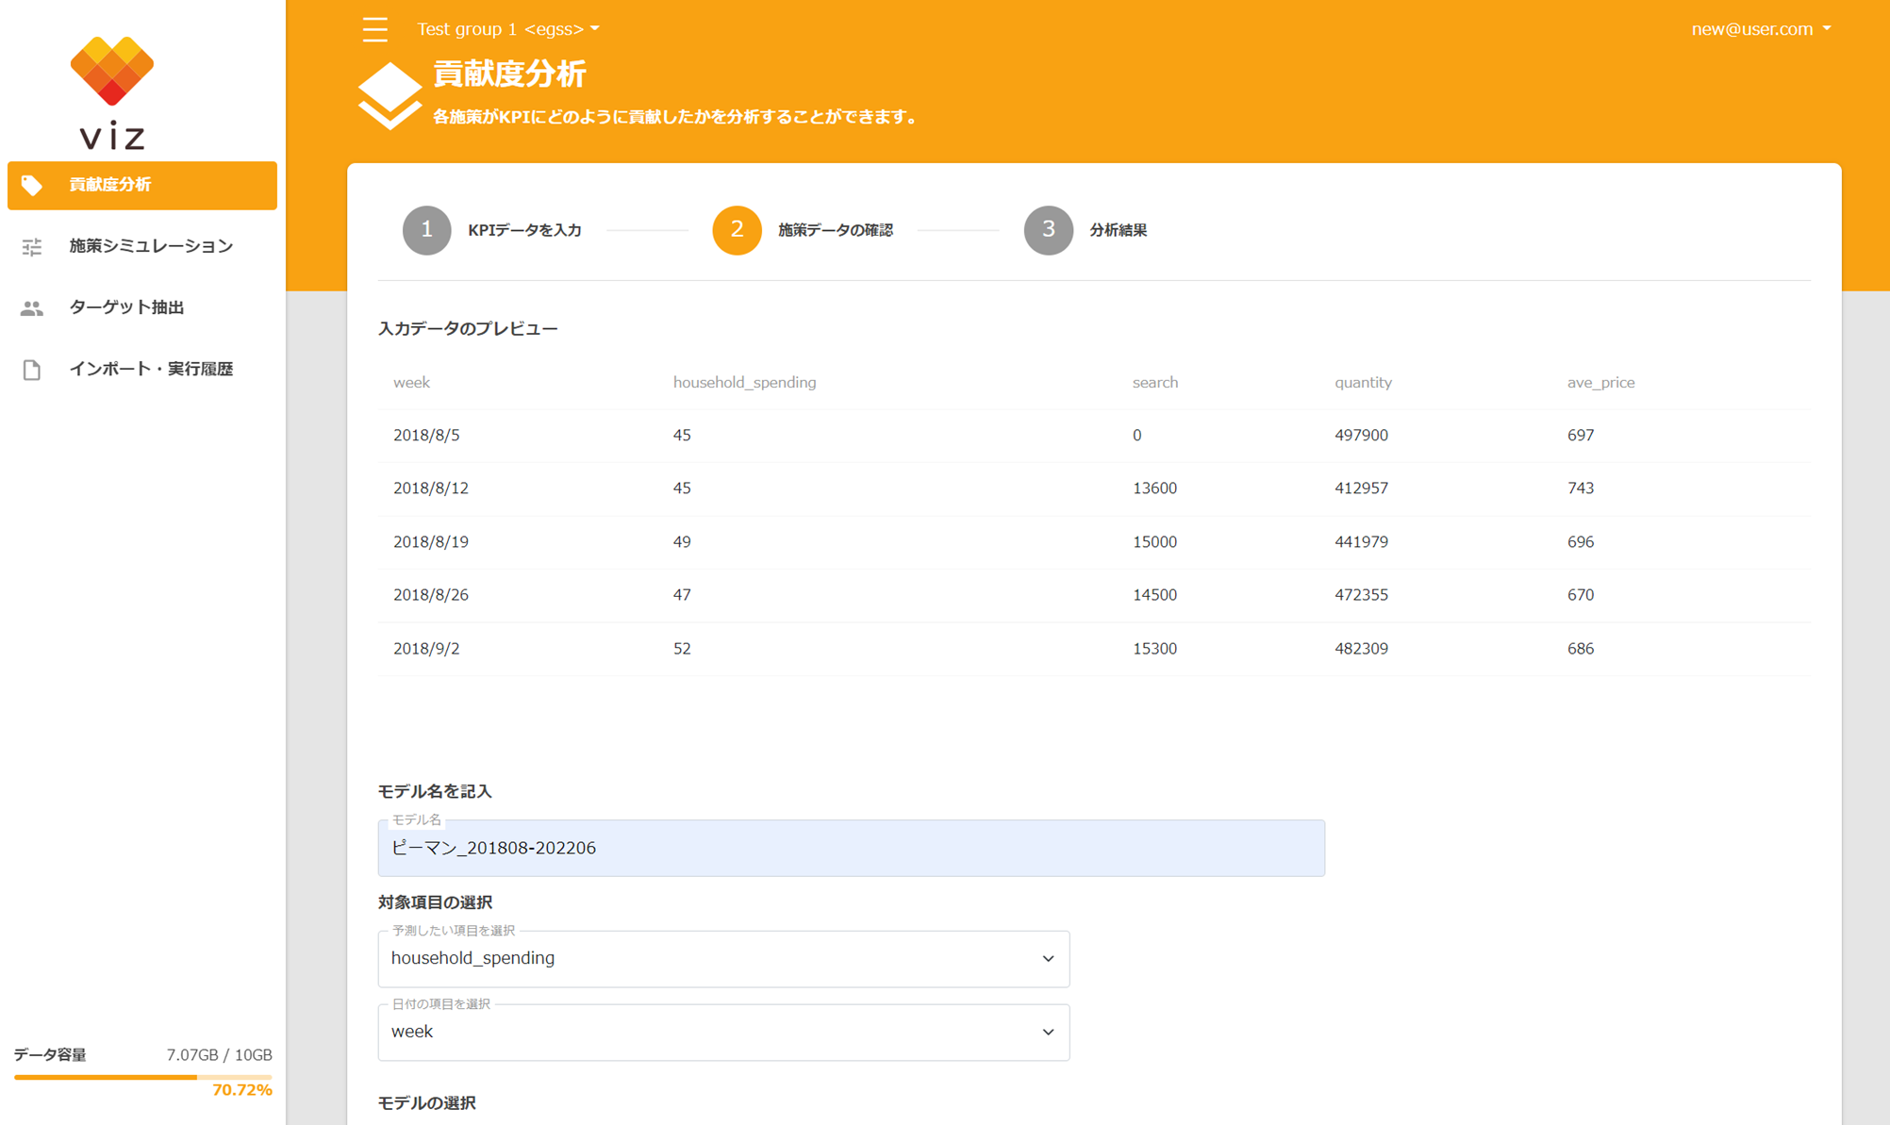Image resolution: width=1890 pixels, height=1125 pixels.
Task: Click the 入力データのプレビュー heading
Action: point(468,329)
